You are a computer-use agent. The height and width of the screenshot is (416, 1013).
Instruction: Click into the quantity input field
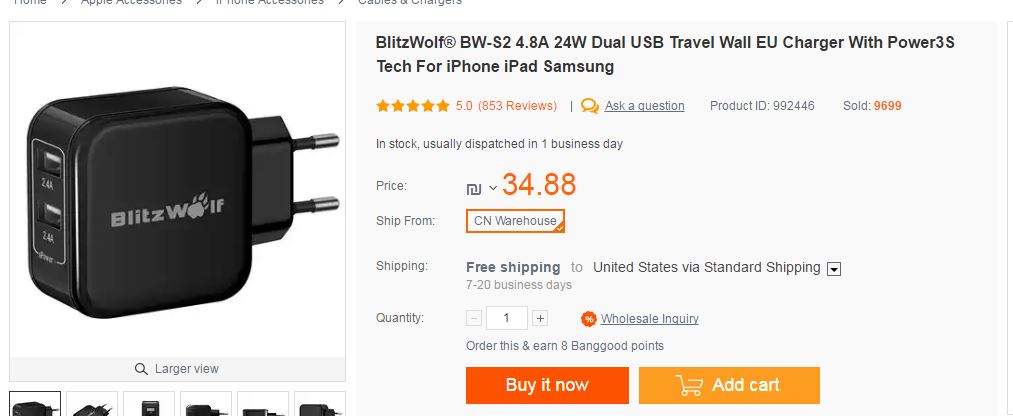[507, 318]
